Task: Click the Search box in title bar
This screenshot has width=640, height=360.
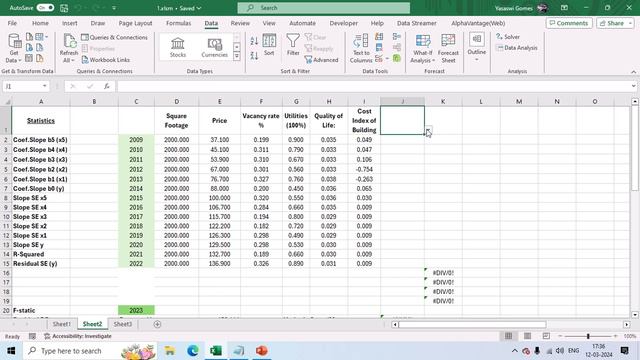Action: tap(324, 8)
